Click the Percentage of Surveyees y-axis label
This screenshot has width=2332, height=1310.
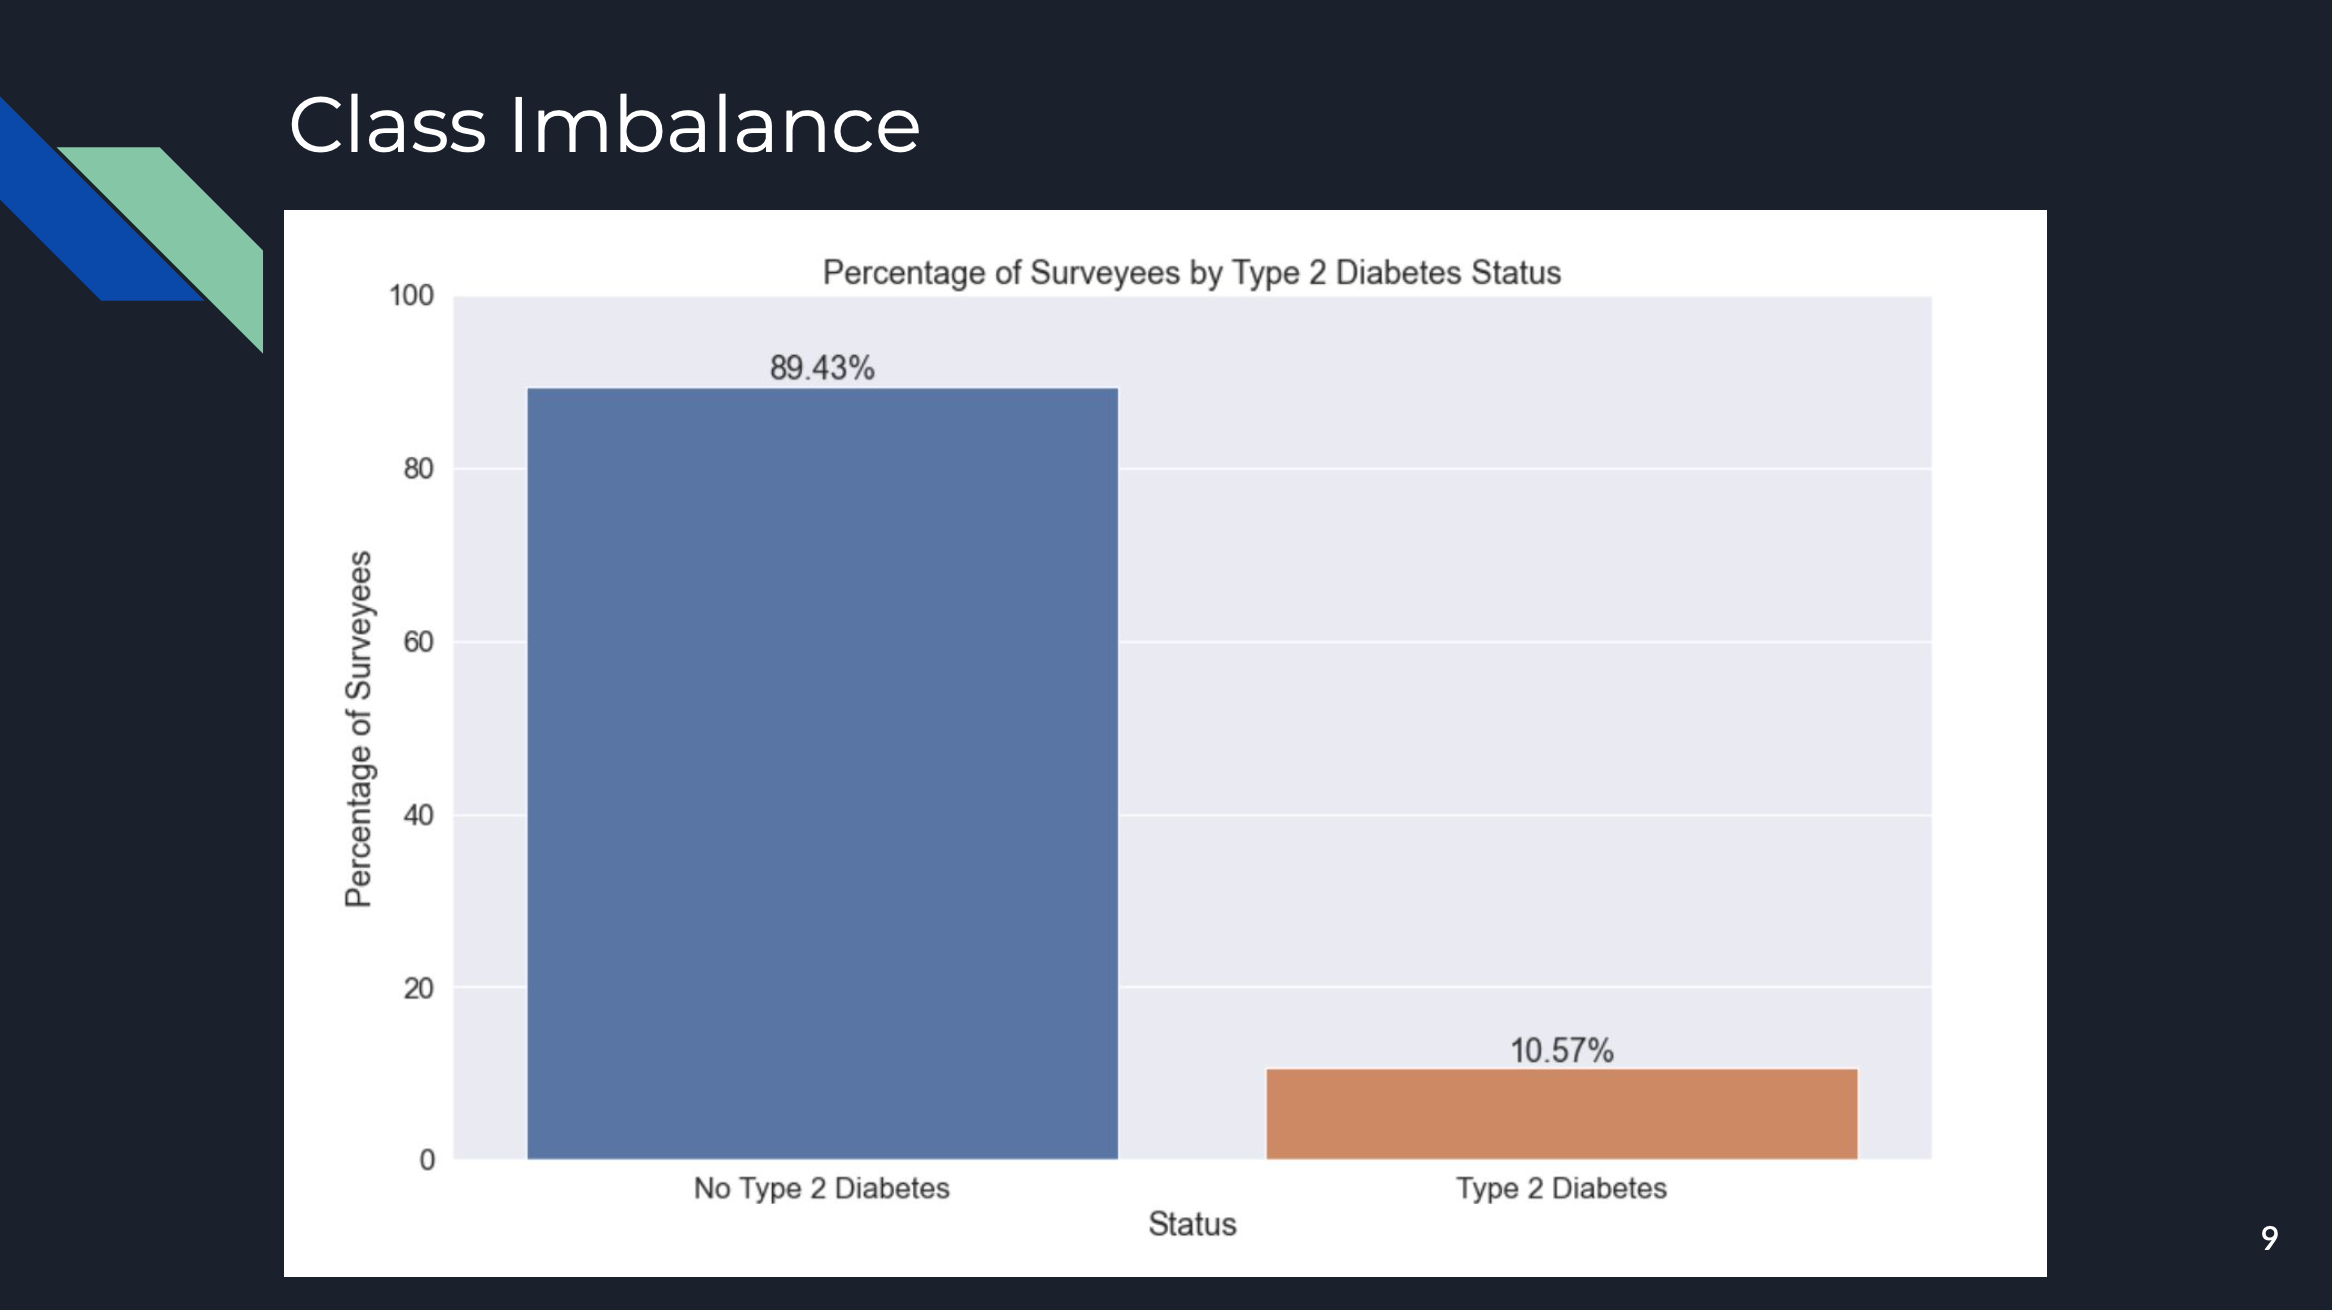pos(358,729)
